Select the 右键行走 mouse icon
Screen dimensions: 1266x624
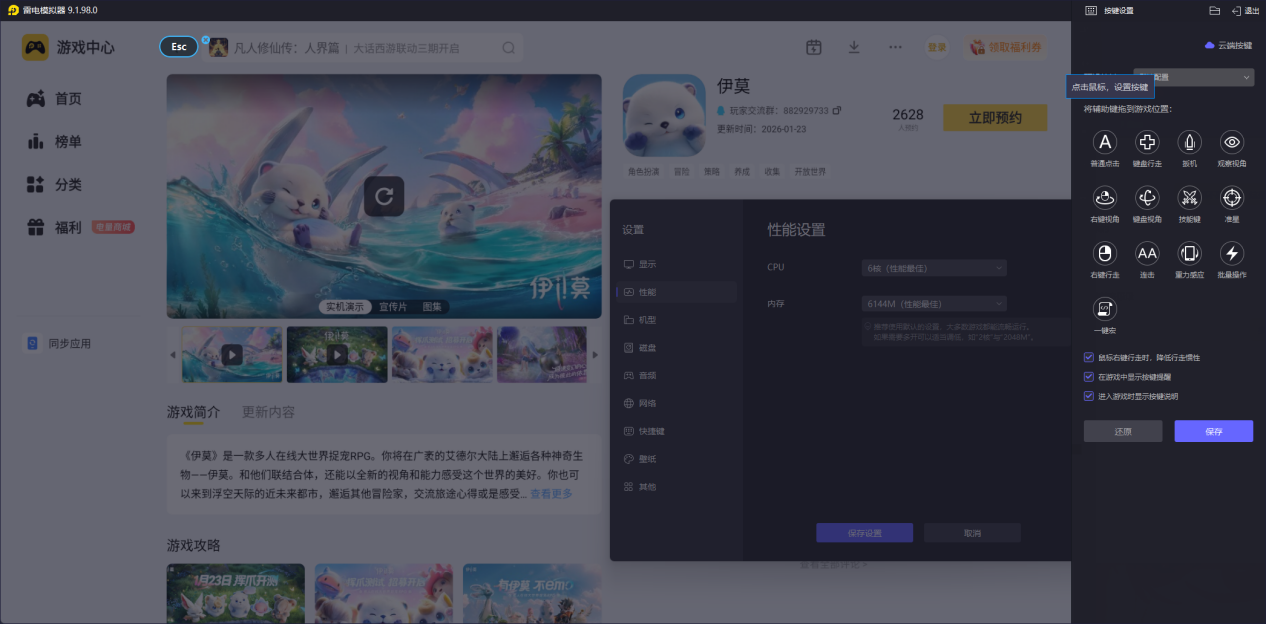click(1104, 253)
